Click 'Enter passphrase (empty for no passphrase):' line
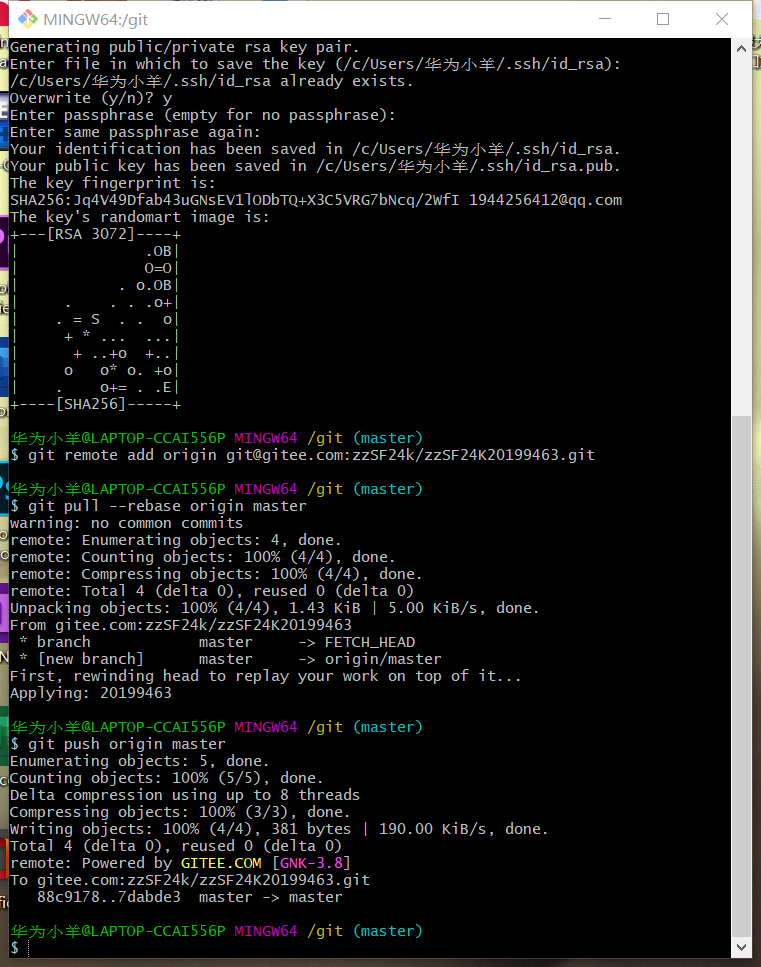Screen dimensions: 761x967 pos(203,115)
